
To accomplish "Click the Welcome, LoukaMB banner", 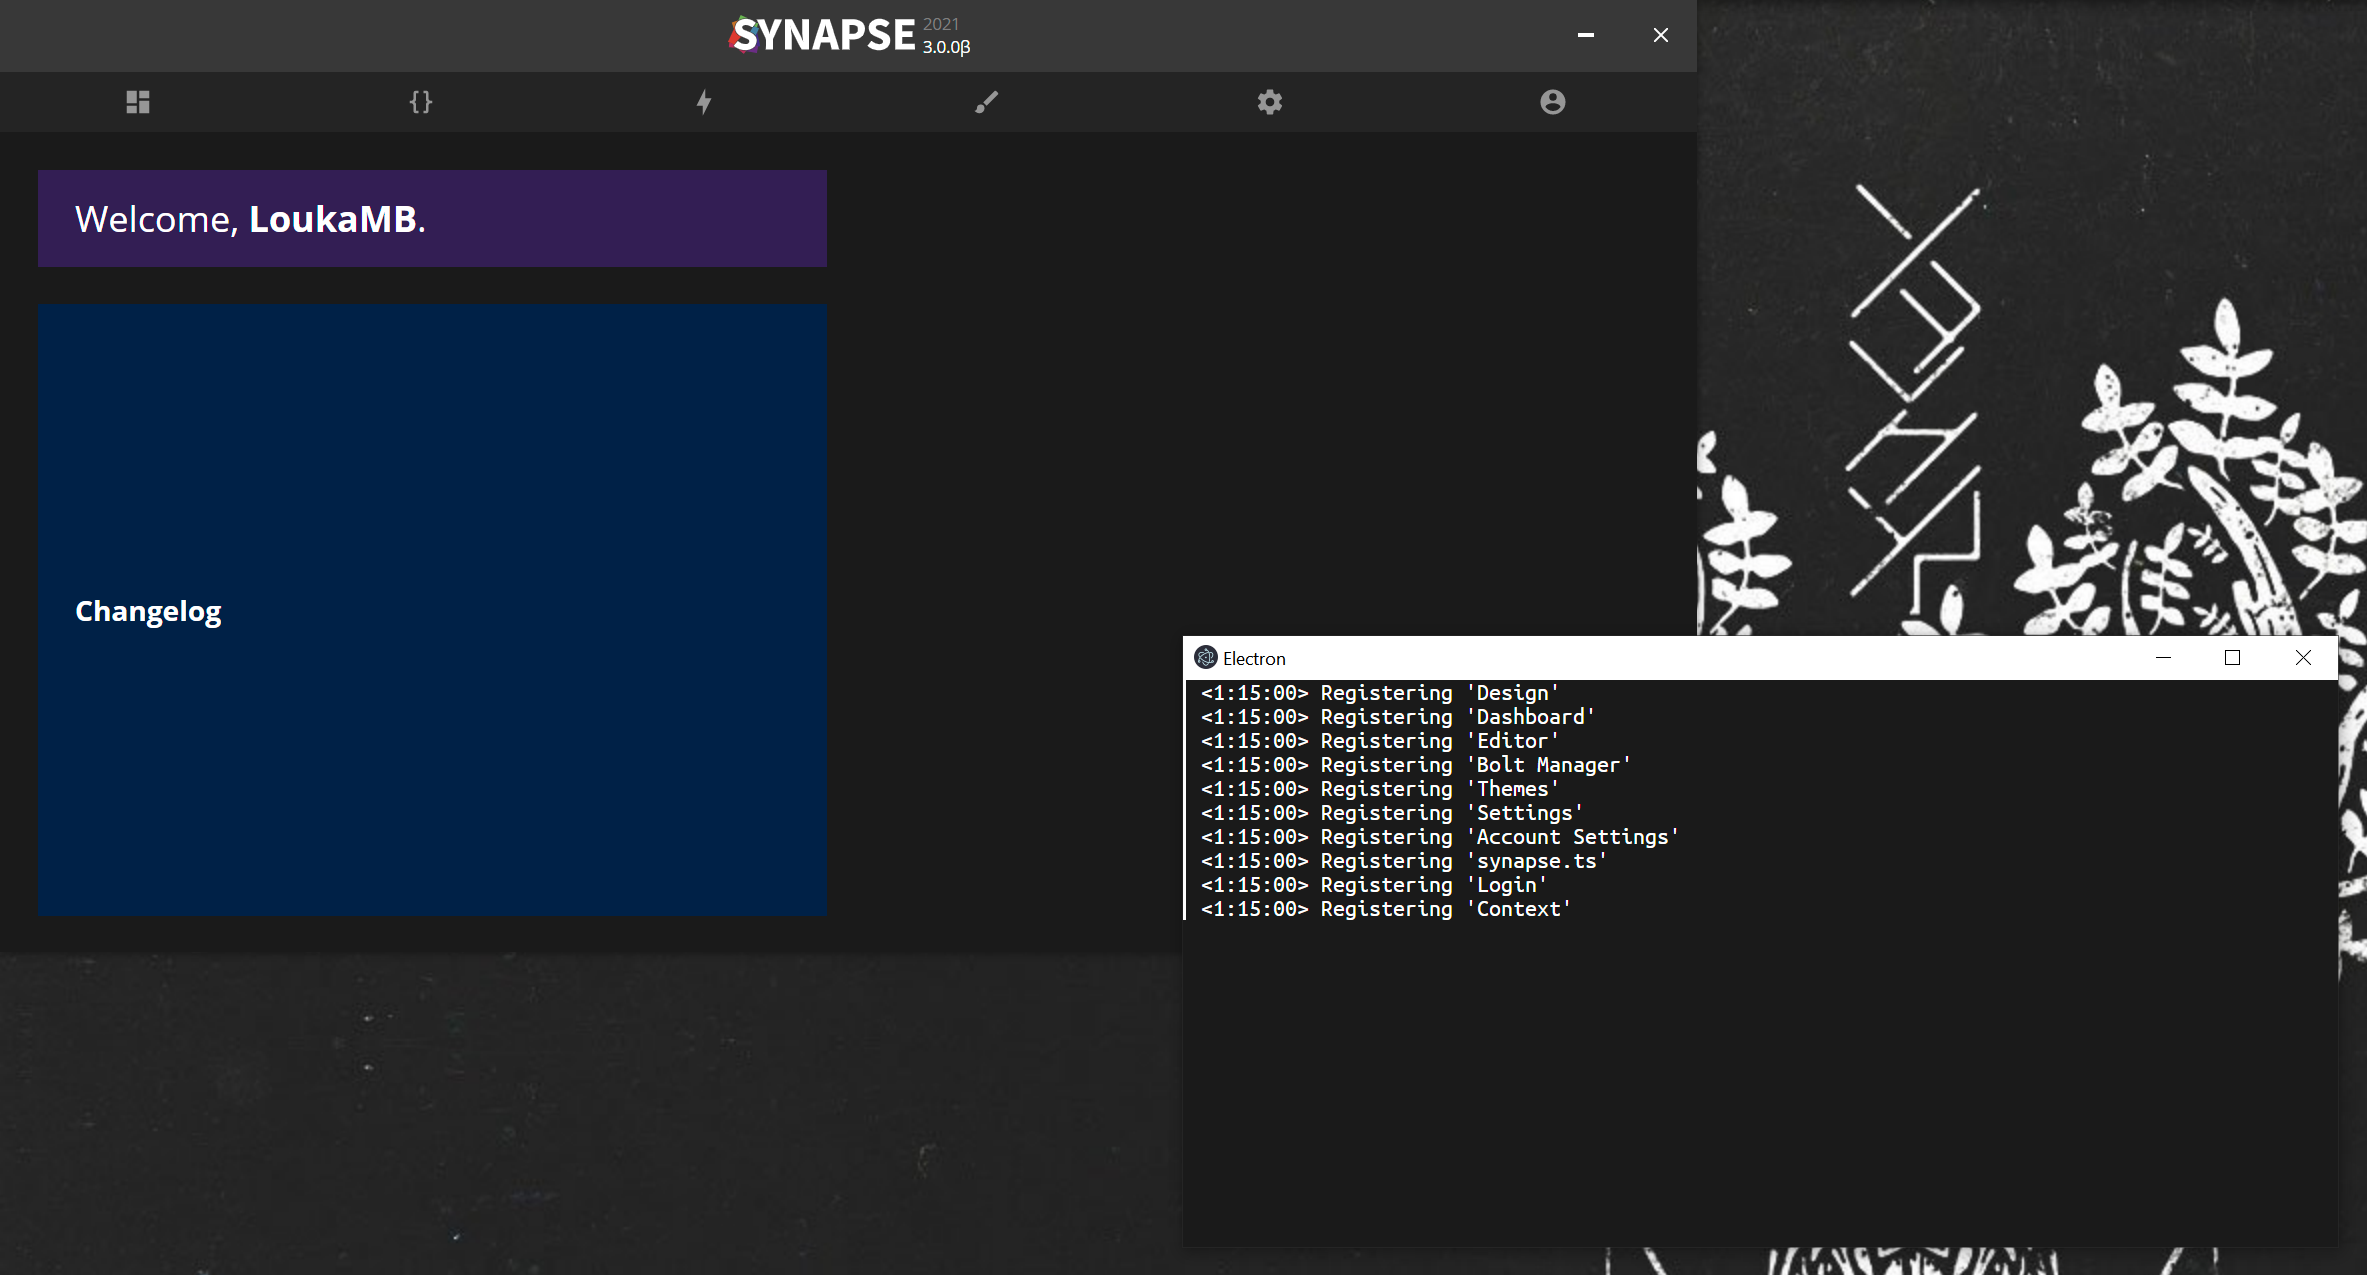I will point(432,219).
